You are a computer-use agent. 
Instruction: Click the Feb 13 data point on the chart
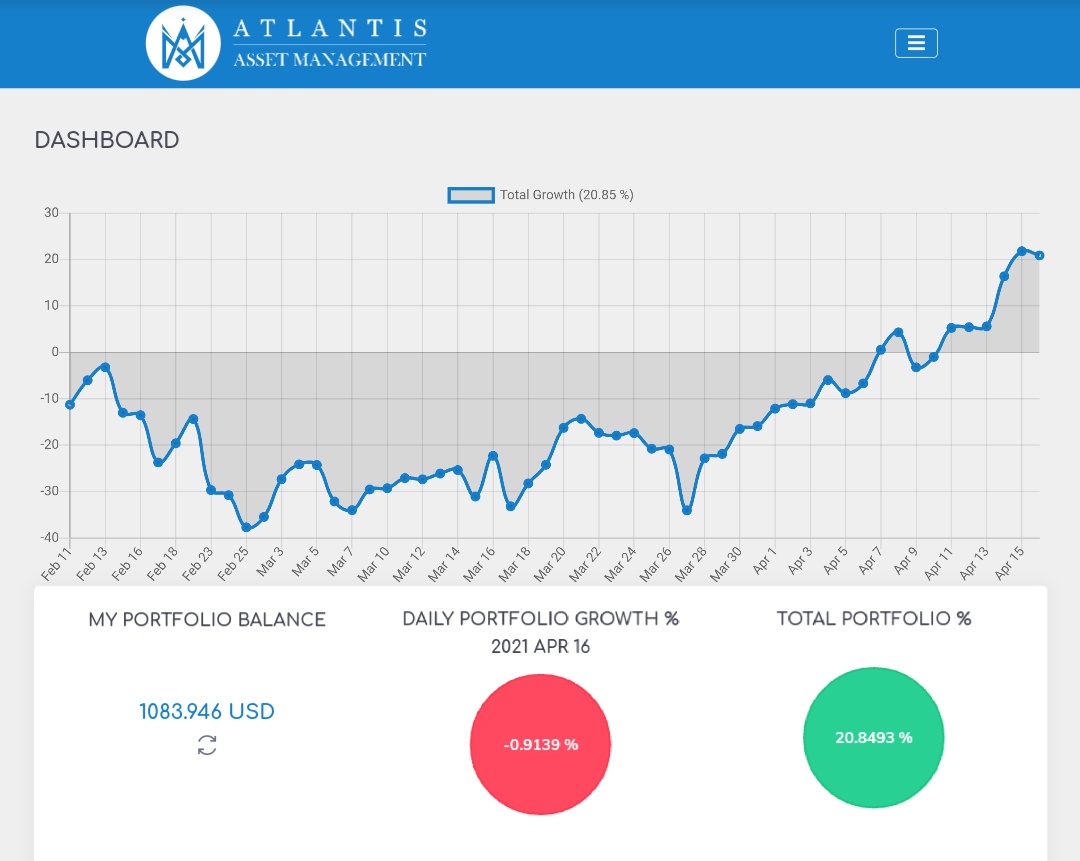coord(105,367)
